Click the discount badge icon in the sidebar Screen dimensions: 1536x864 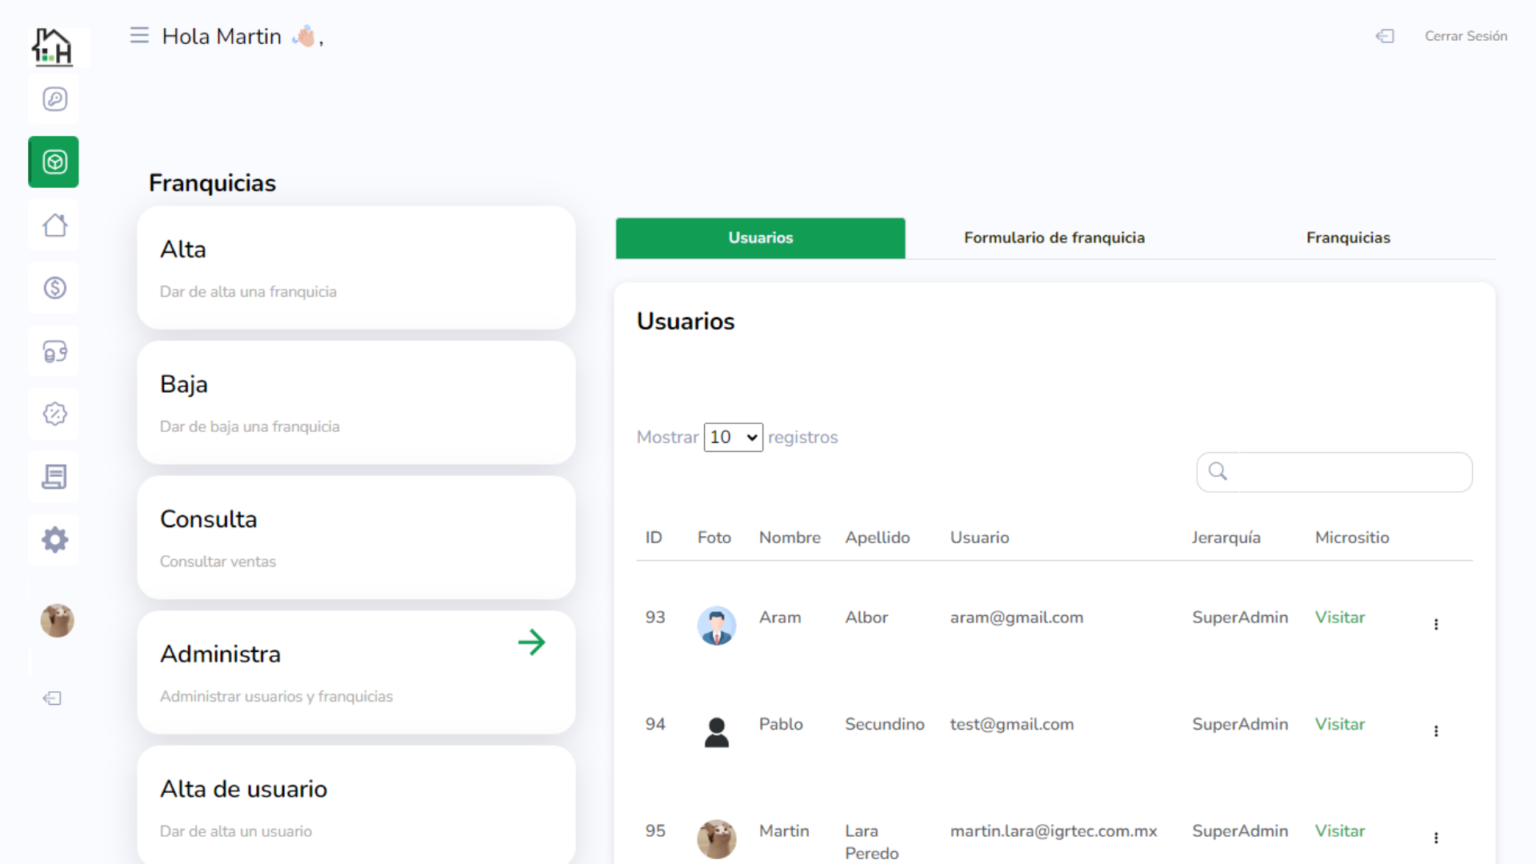tap(55, 414)
